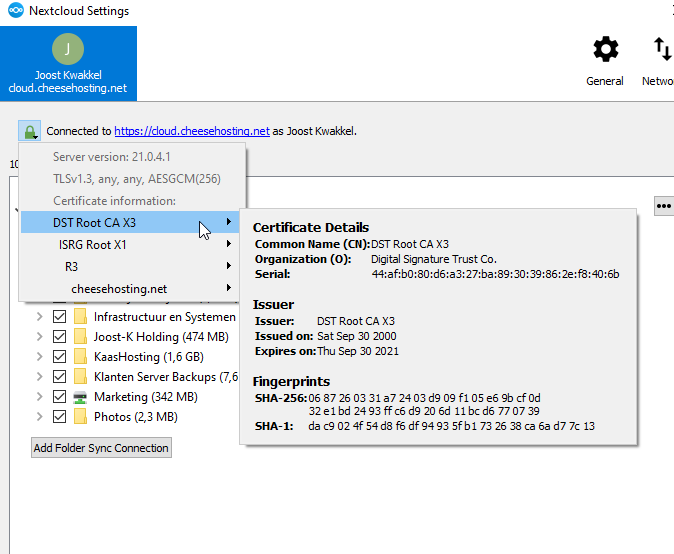Open General settings gear icon
The width and height of the screenshot is (674, 554).
tap(605, 49)
